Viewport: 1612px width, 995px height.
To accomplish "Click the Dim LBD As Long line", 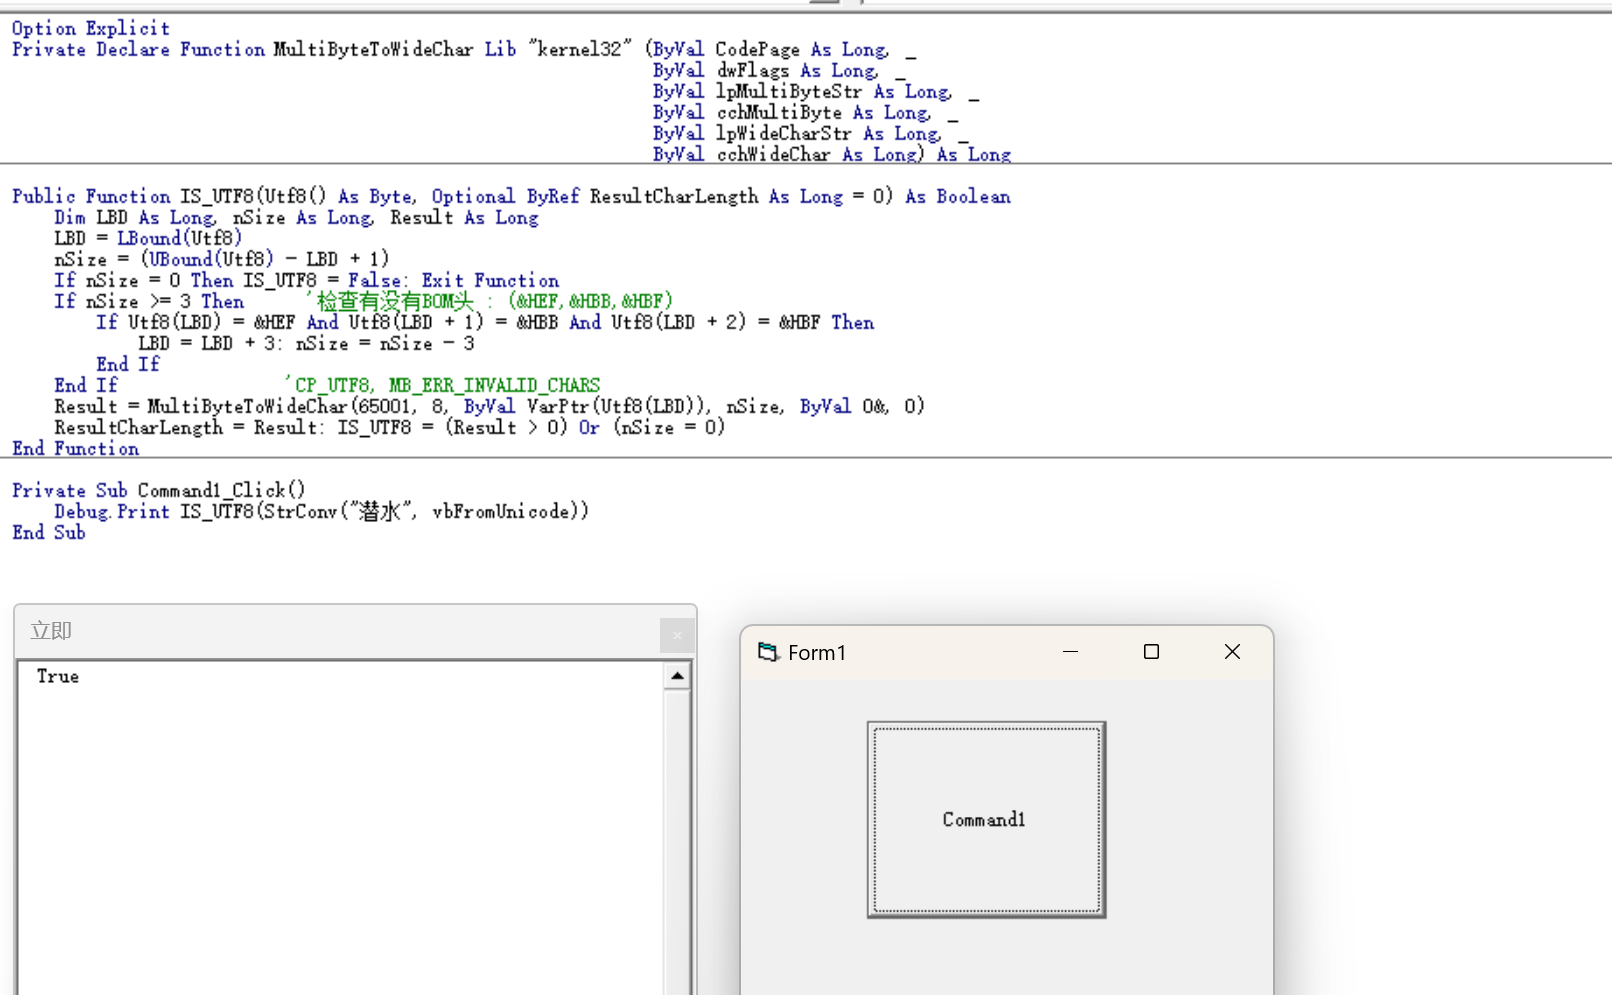I will pyautogui.click(x=296, y=217).
